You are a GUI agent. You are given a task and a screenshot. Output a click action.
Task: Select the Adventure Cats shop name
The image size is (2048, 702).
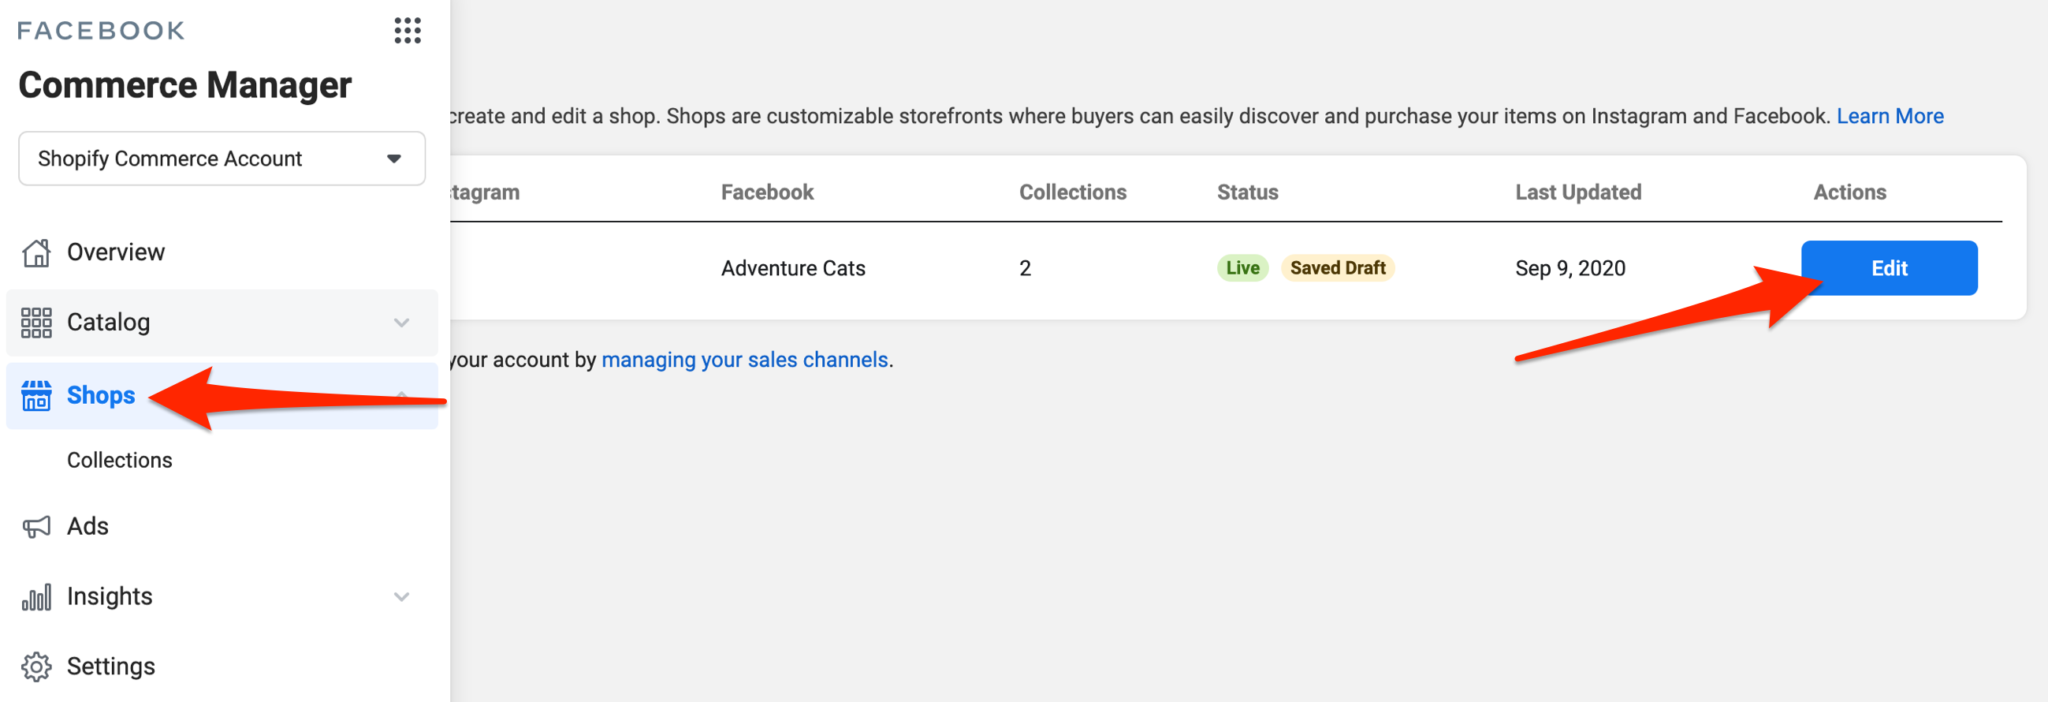793,268
